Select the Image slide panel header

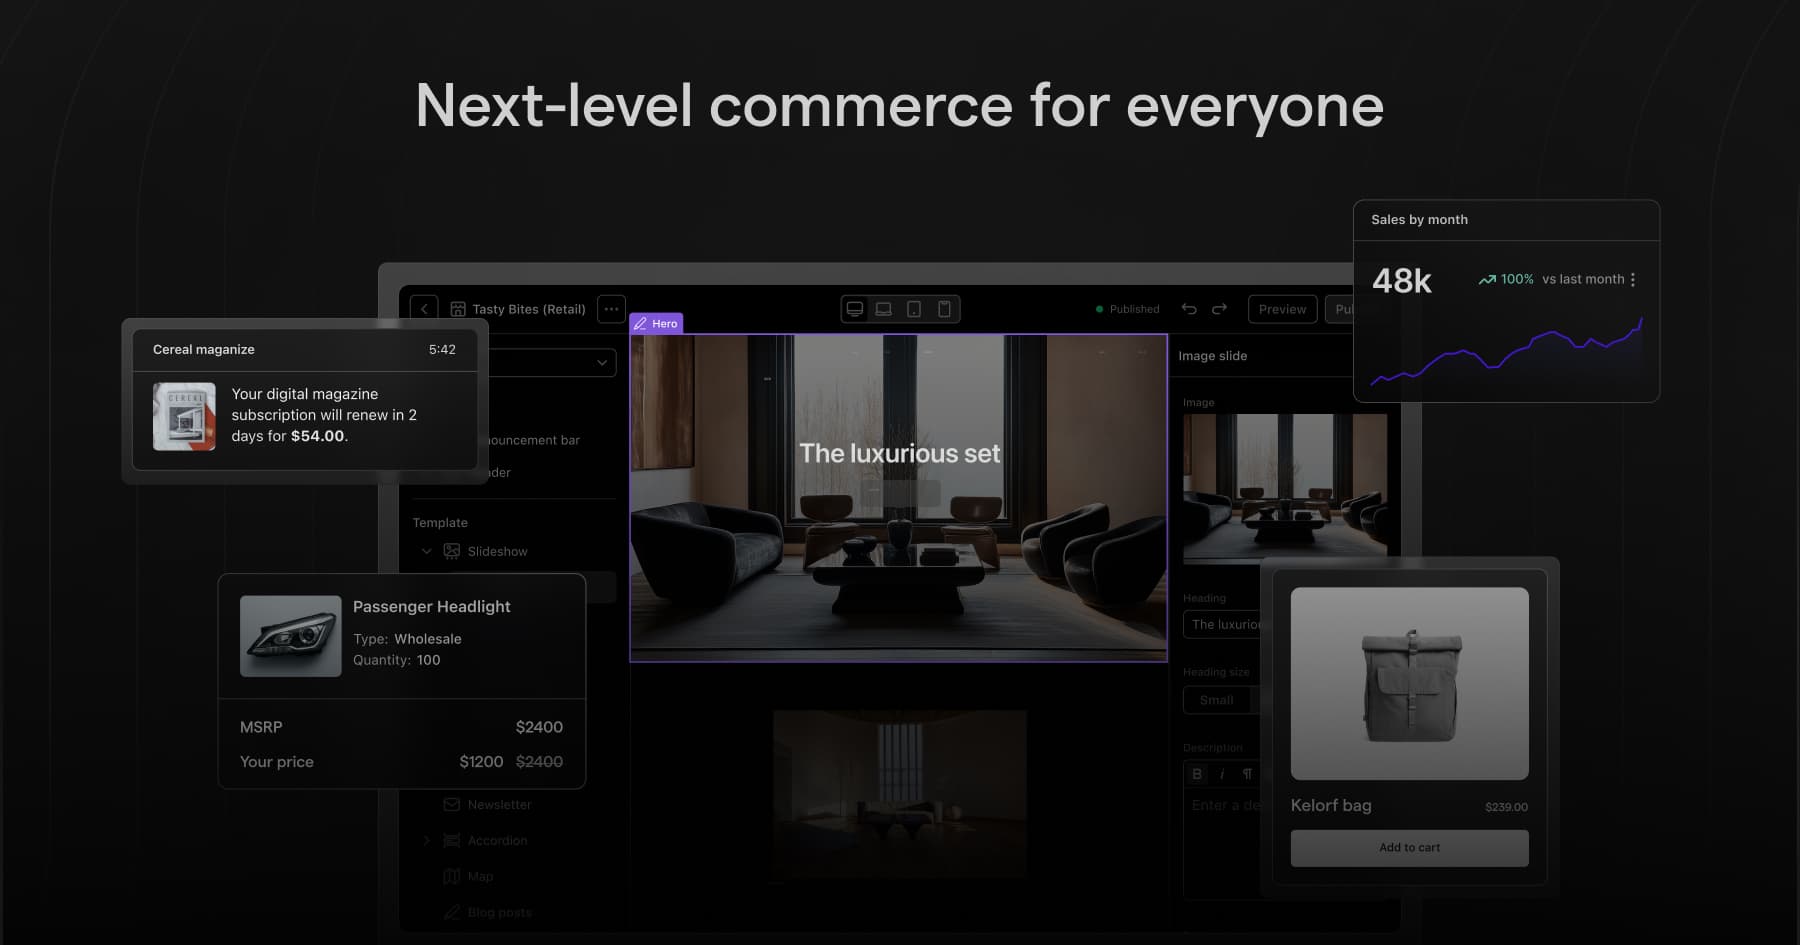pos(1213,356)
